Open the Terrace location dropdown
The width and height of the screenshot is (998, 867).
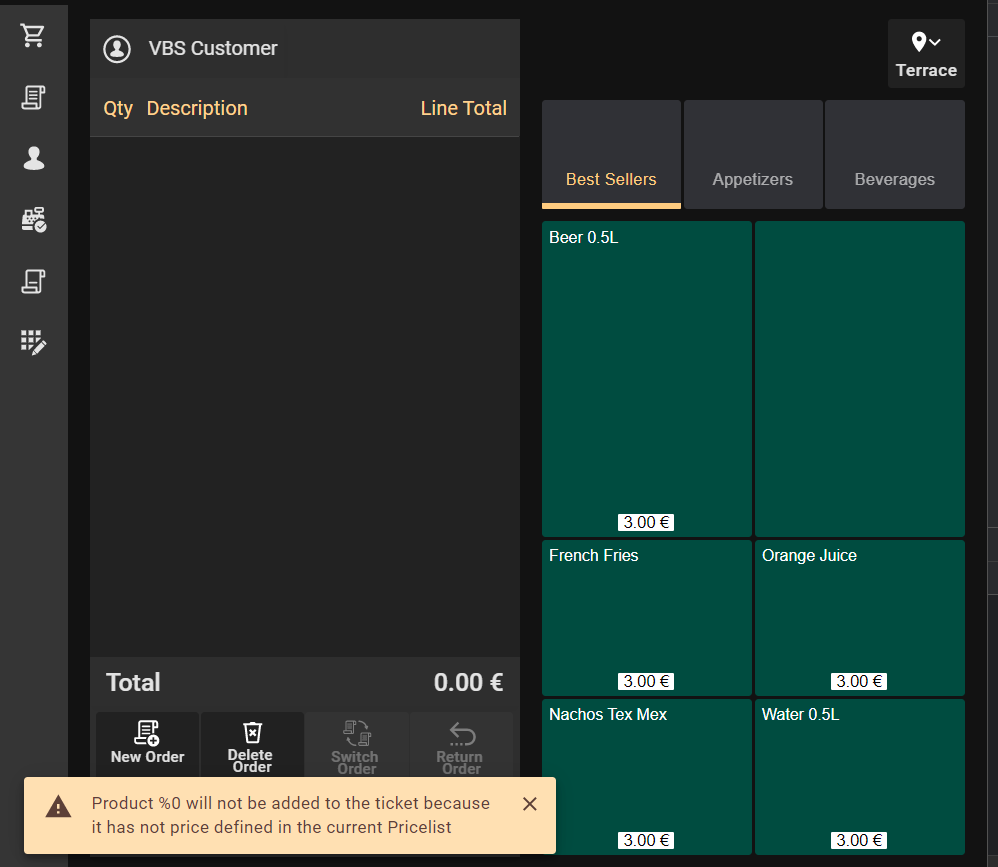pyautogui.click(x=926, y=54)
